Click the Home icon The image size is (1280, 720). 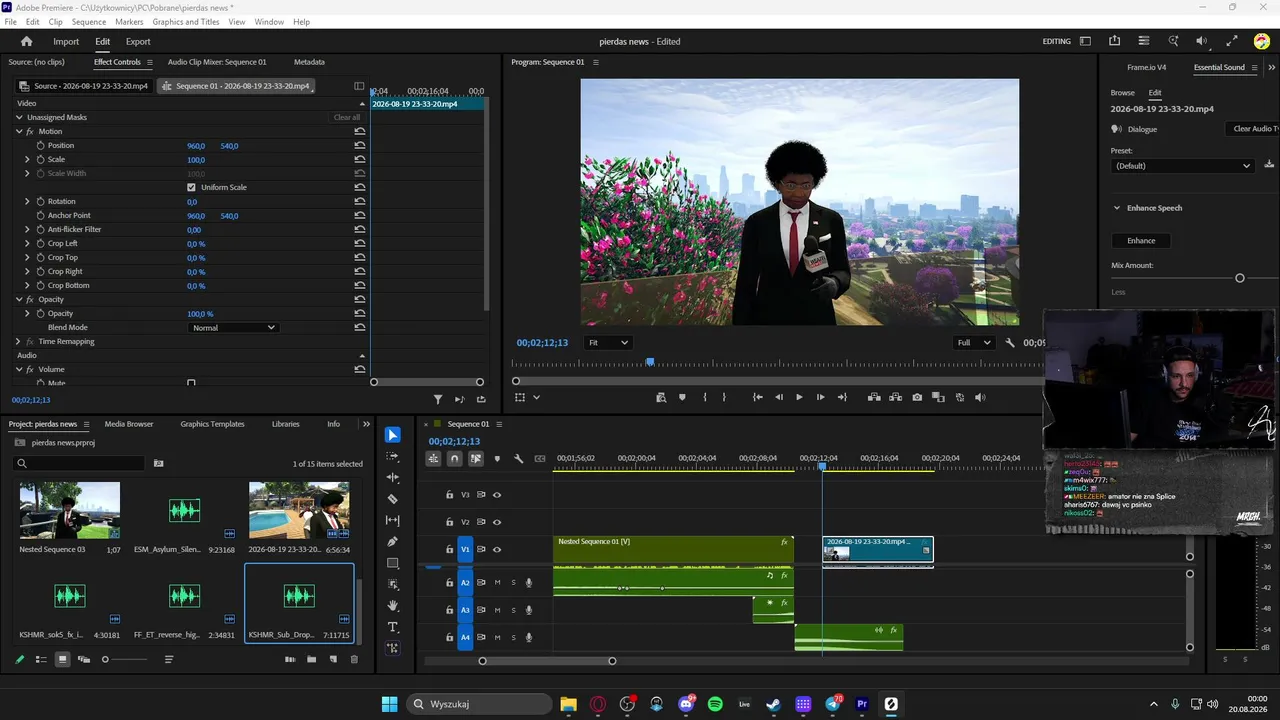26,41
